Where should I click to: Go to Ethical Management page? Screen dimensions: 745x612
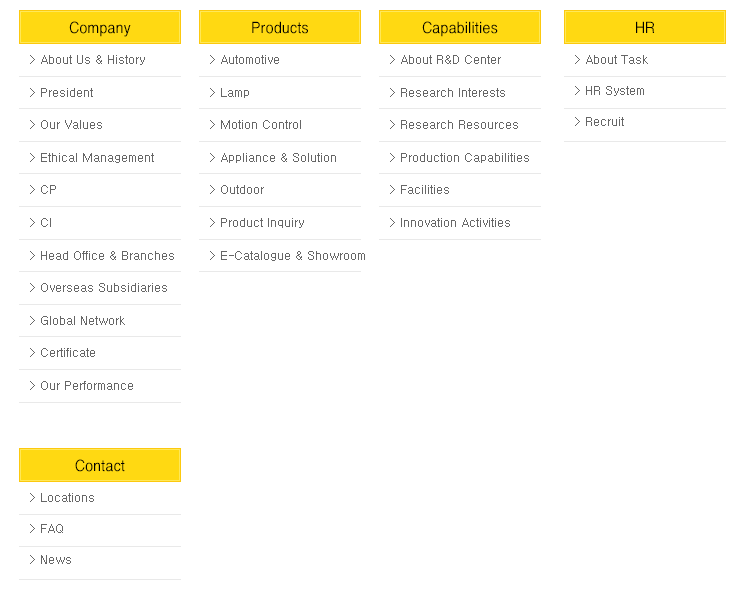pos(97,158)
